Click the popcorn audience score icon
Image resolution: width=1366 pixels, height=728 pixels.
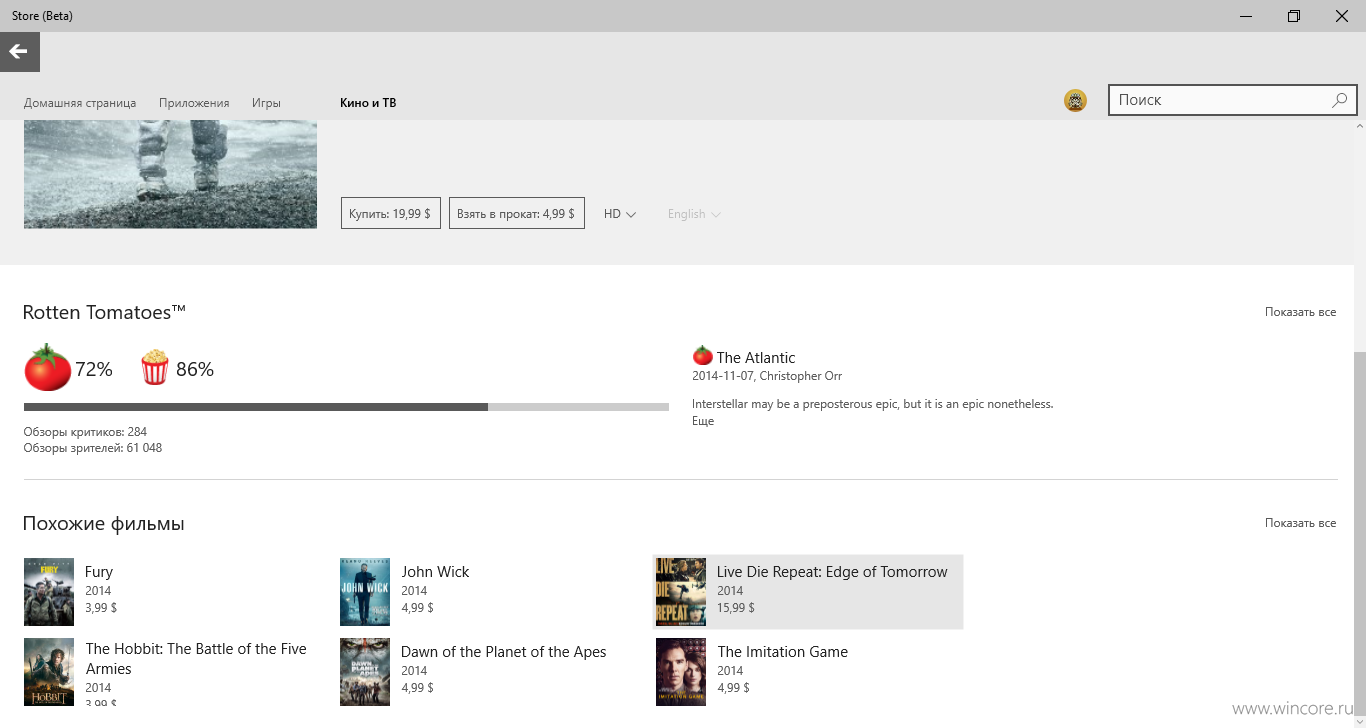[x=155, y=368]
